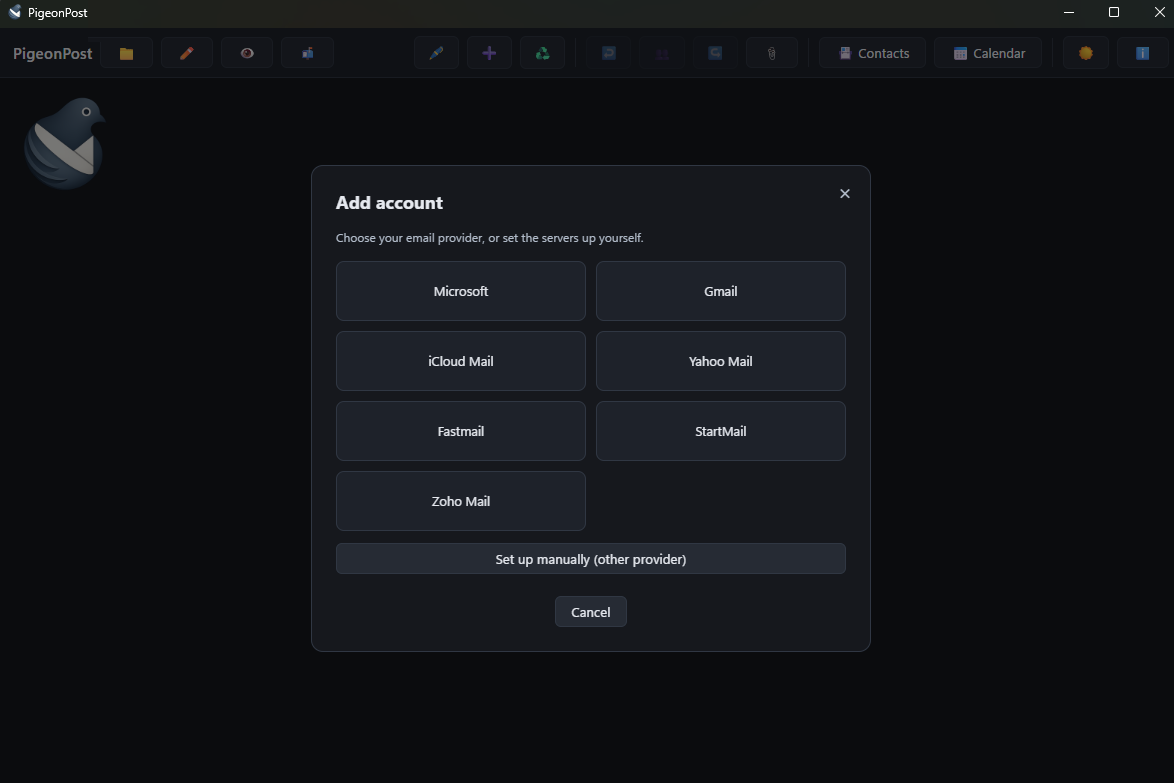Click the PigeonPost pigeon logo
Viewport: 1174px width, 783px height.
[x=64, y=143]
